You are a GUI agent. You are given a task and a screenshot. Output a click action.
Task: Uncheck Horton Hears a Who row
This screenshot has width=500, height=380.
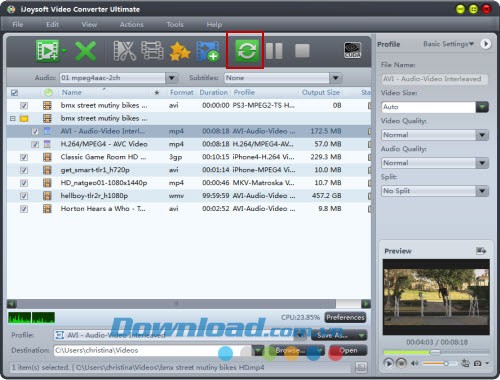click(x=24, y=209)
